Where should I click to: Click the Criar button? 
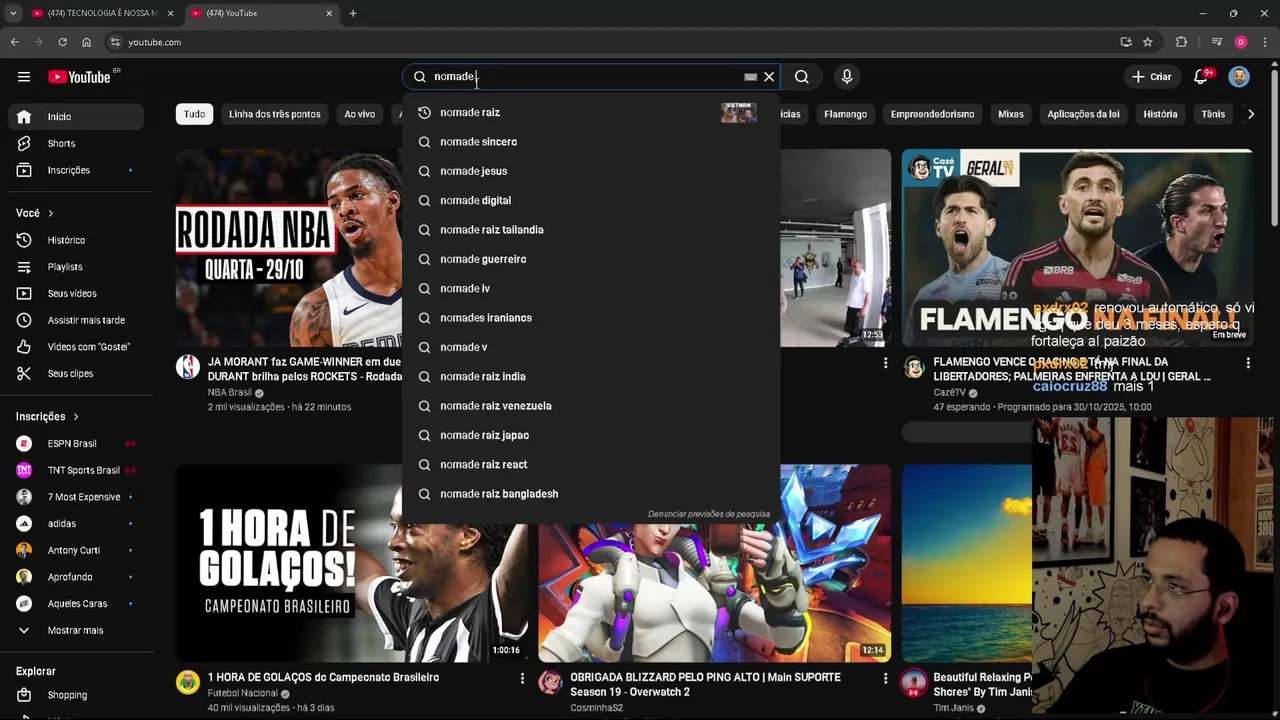1151,77
